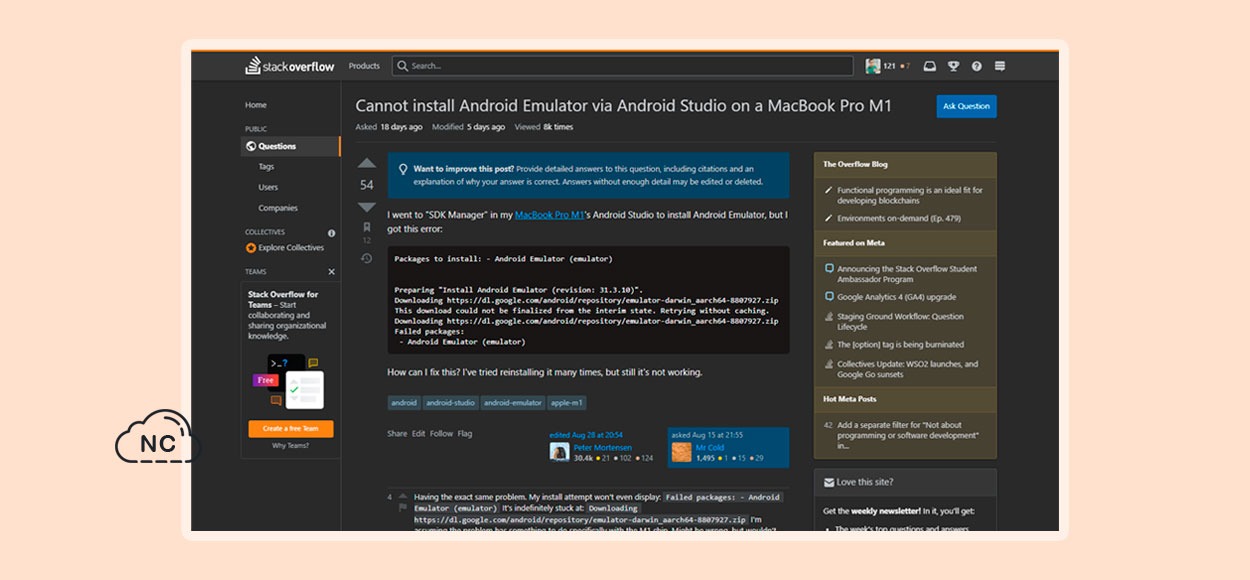Open Explore Collectives link
1250x580 pixels.
[x=285, y=248]
